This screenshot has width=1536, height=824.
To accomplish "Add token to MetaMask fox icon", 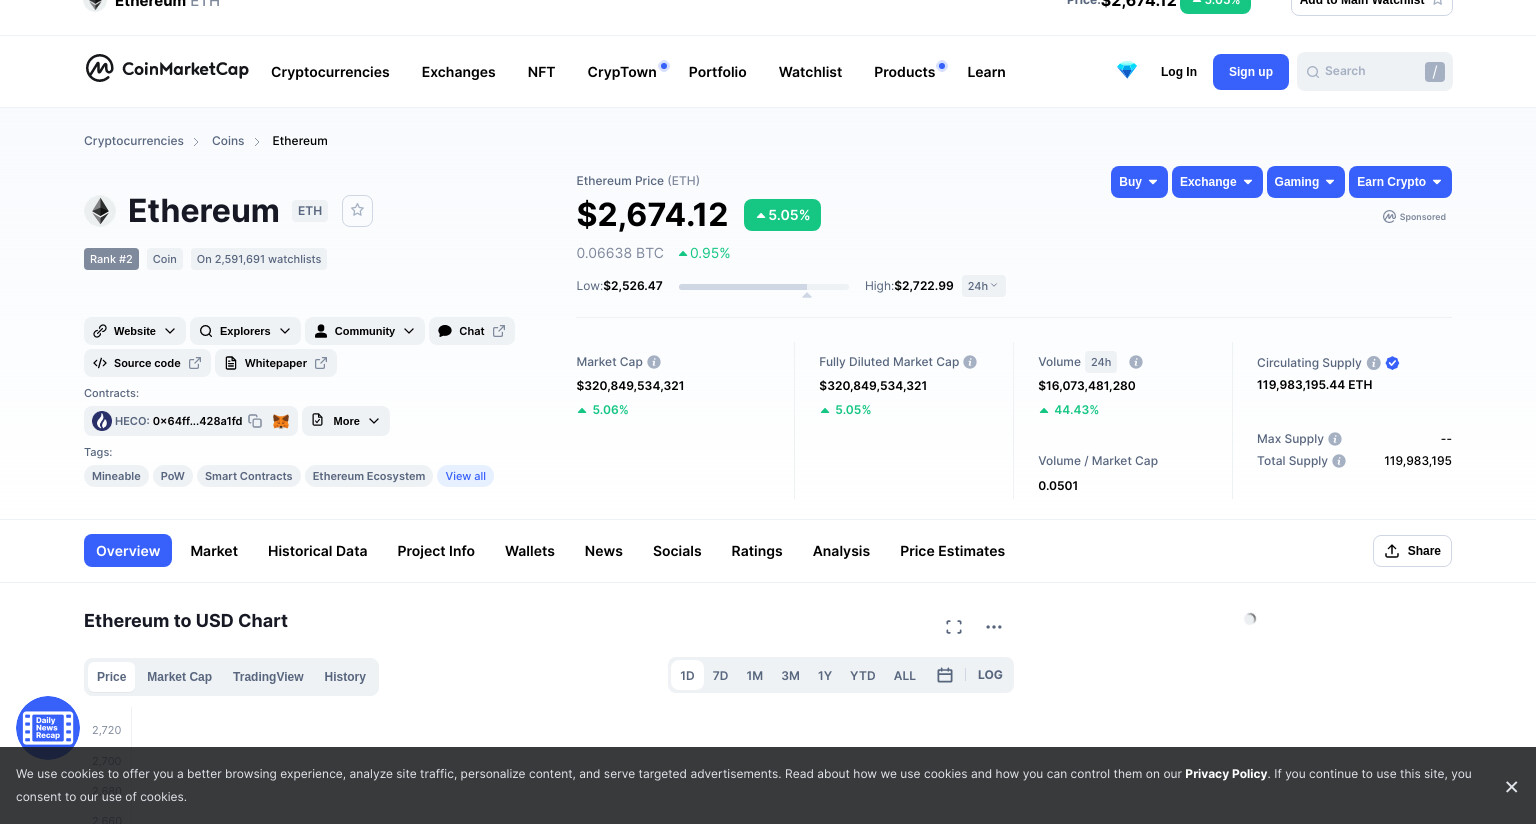I will point(281,421).
